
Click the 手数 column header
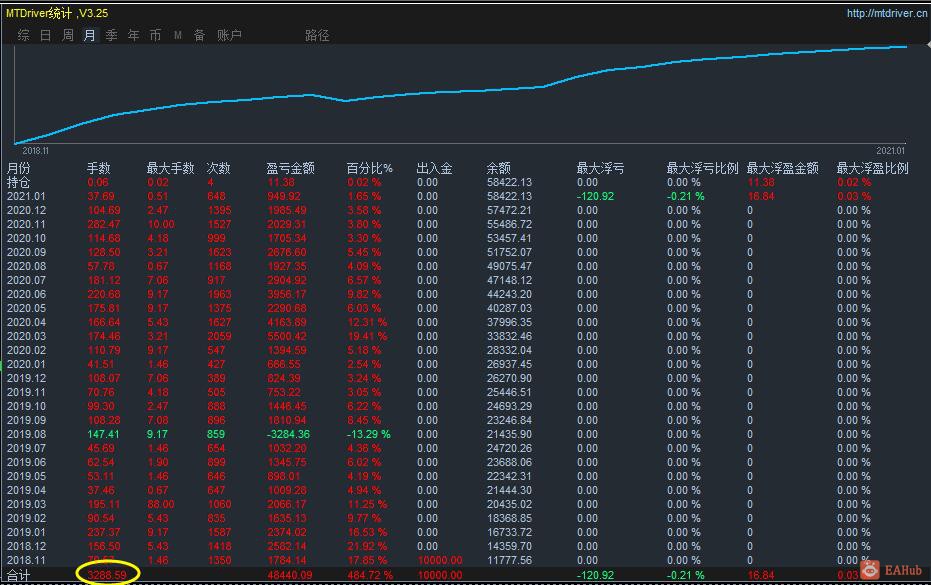[99, 168]
